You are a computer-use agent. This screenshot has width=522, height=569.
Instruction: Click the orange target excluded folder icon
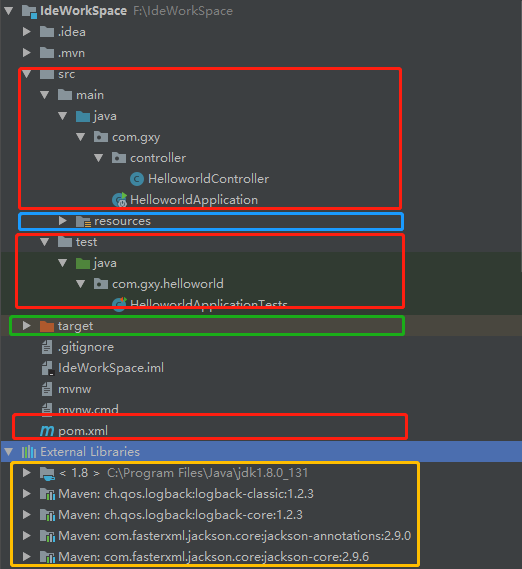point(47,326)
